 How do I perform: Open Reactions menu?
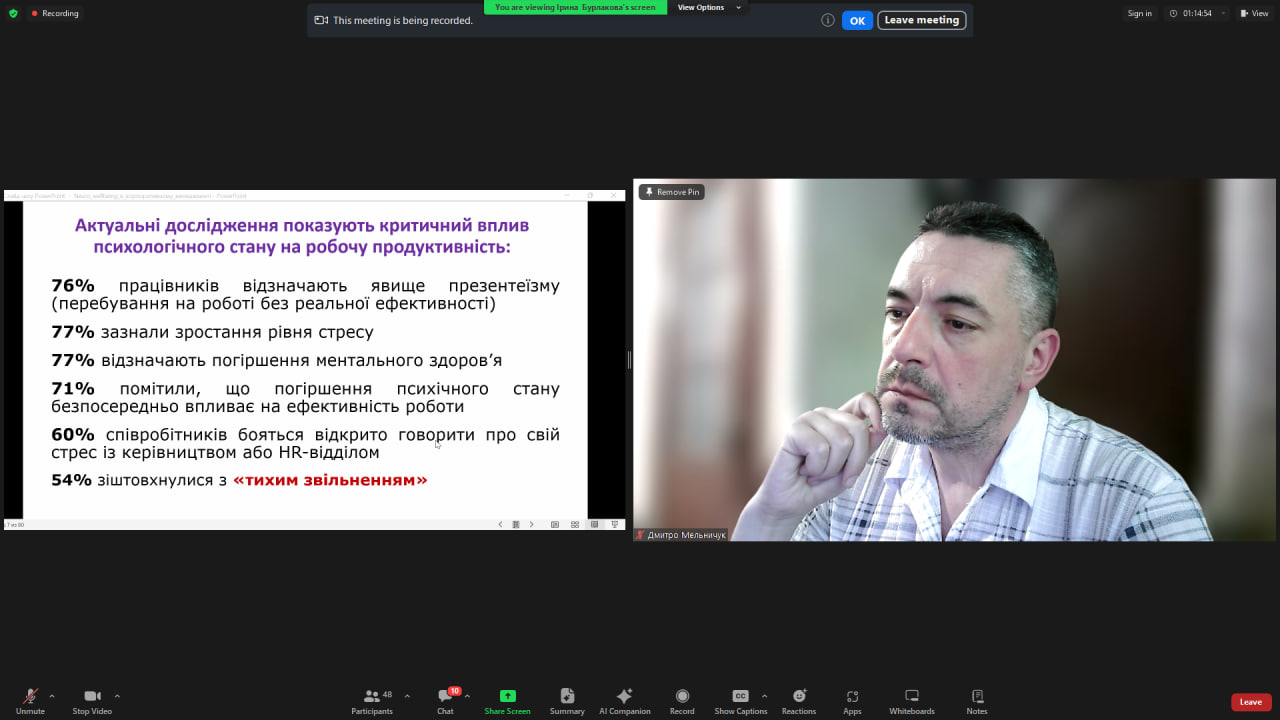[x=799, y=701]
